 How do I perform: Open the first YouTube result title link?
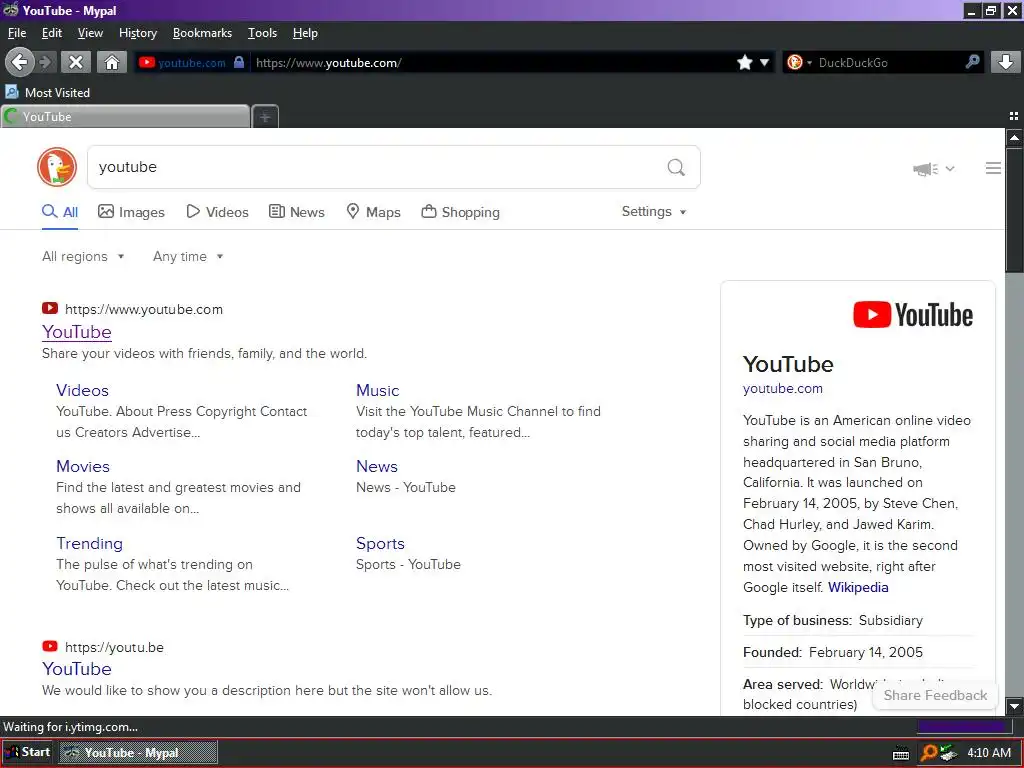[76, 332]
